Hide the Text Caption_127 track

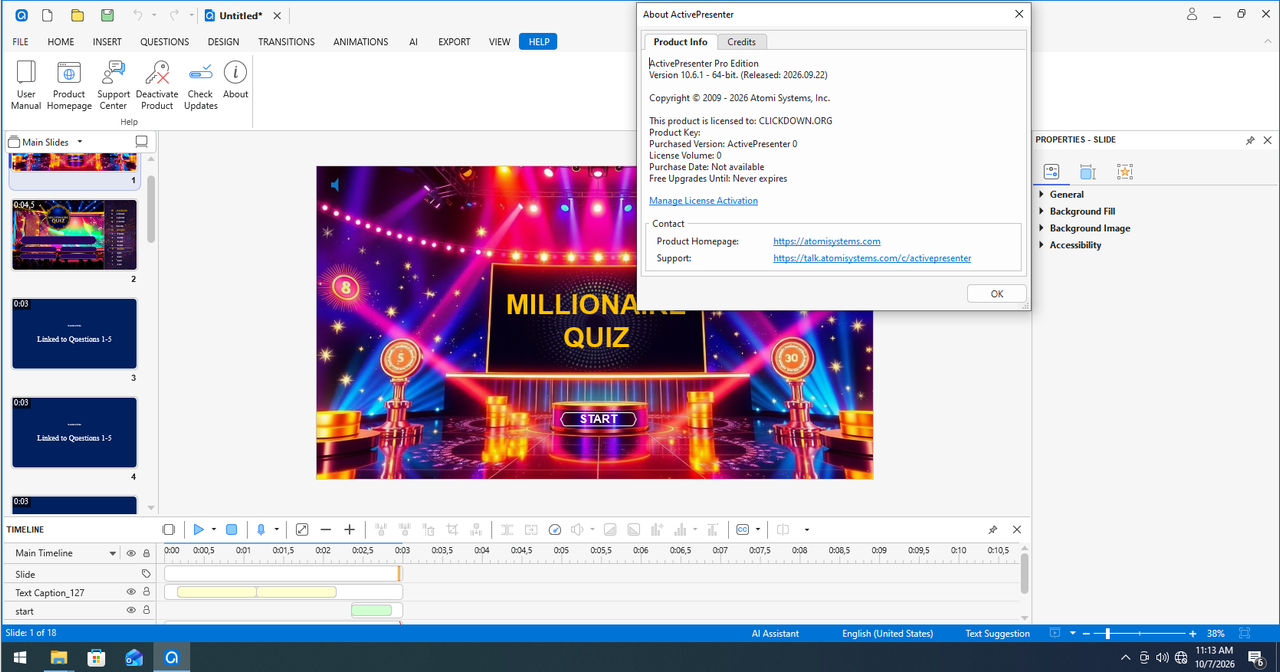coord(130,592)
